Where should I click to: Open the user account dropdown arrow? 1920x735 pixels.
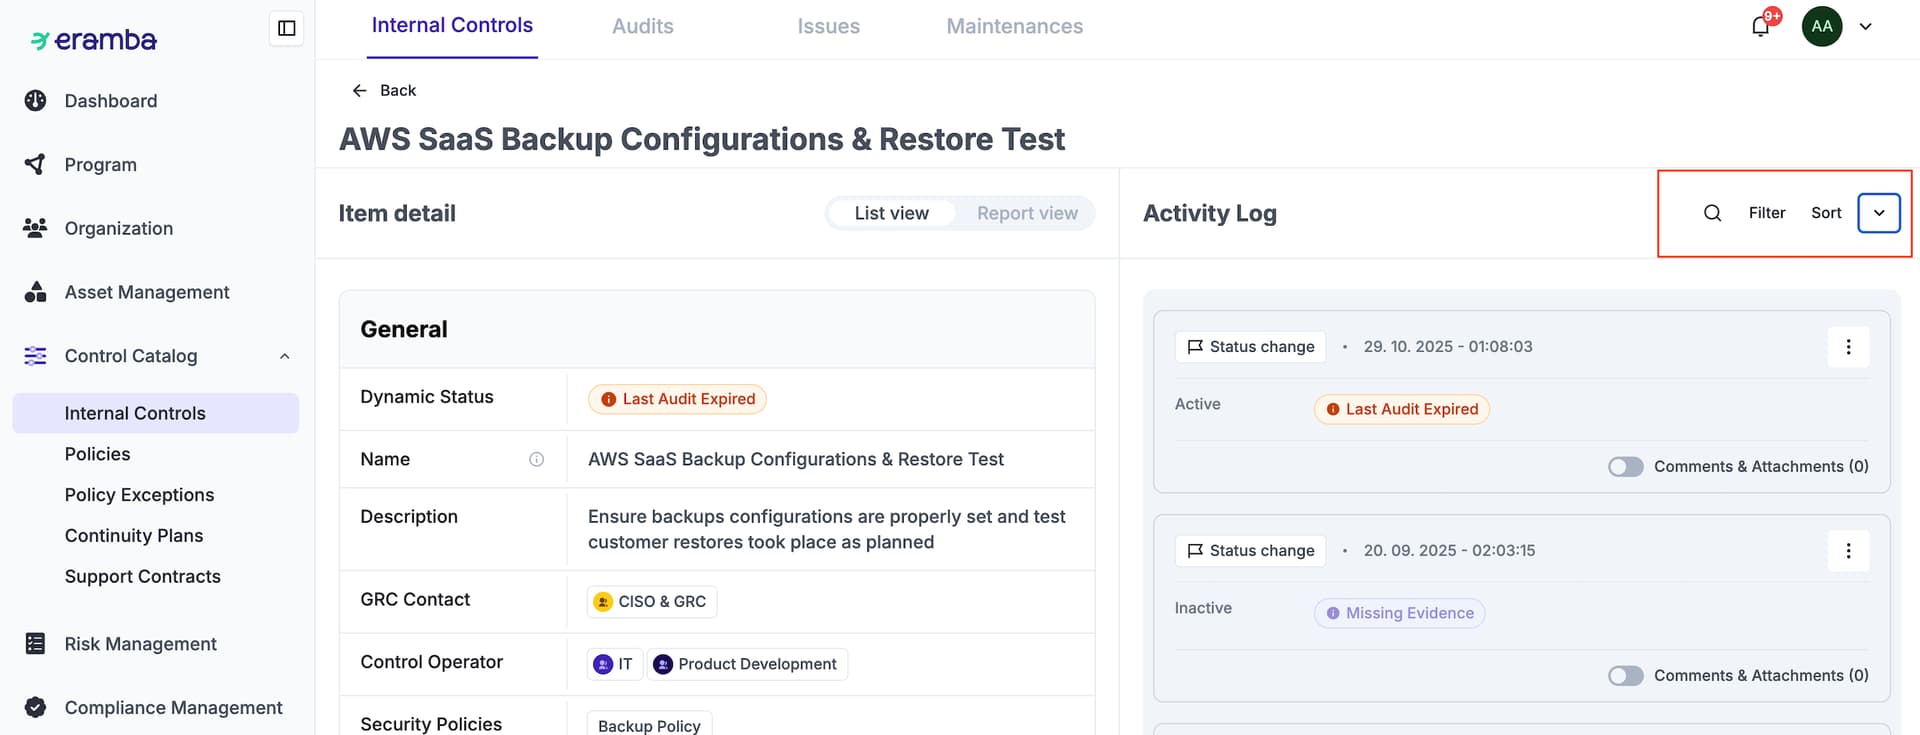pos(1865,27)
